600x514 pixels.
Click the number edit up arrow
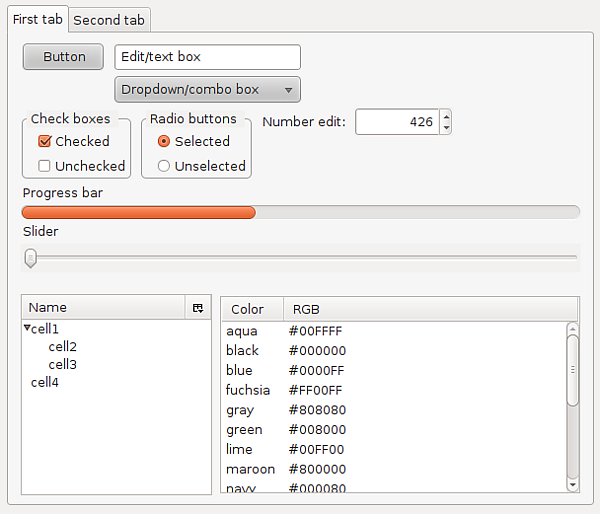click(446, 116)
